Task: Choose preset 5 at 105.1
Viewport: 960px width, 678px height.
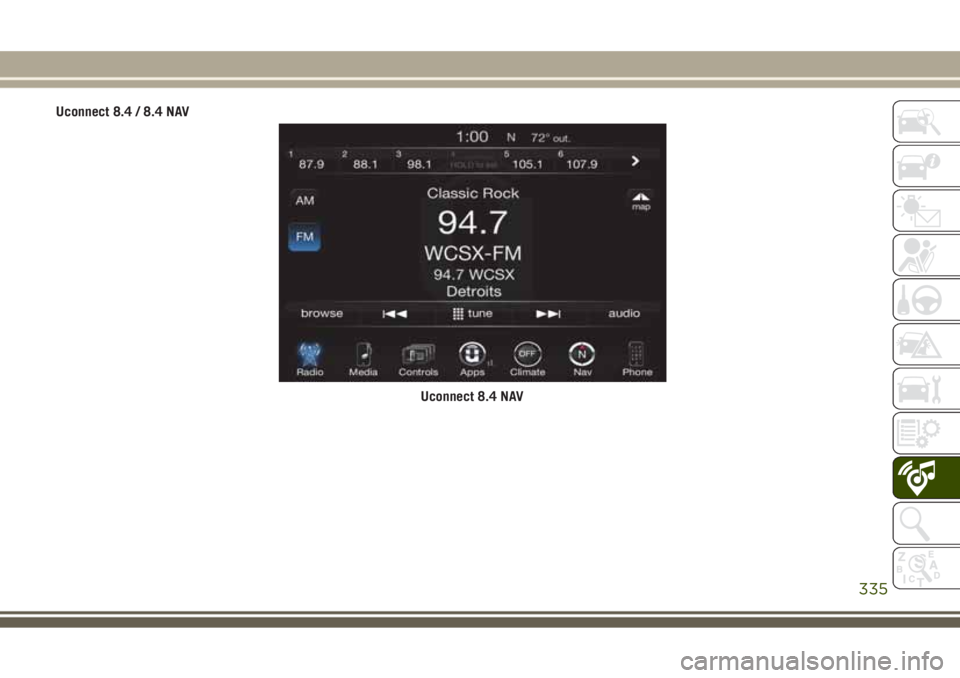Action: point(527,161)
